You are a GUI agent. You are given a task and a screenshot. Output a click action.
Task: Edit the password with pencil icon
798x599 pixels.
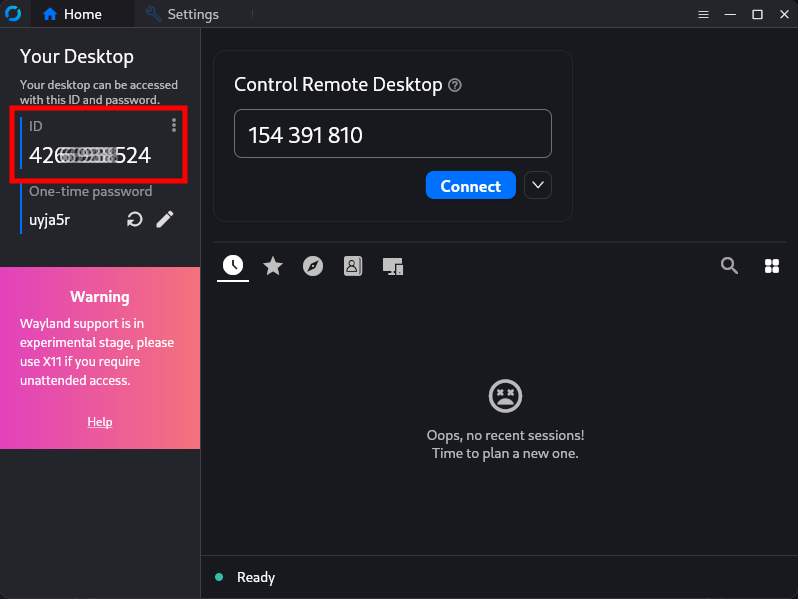(165, 219)
